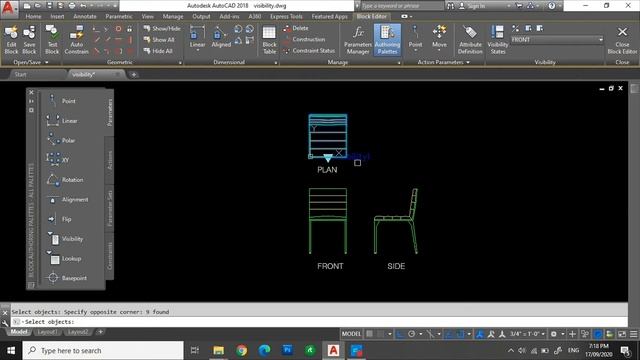The image size is (640, 360).
Task: Open the Express Tools tab
Action: pos(286,16)
